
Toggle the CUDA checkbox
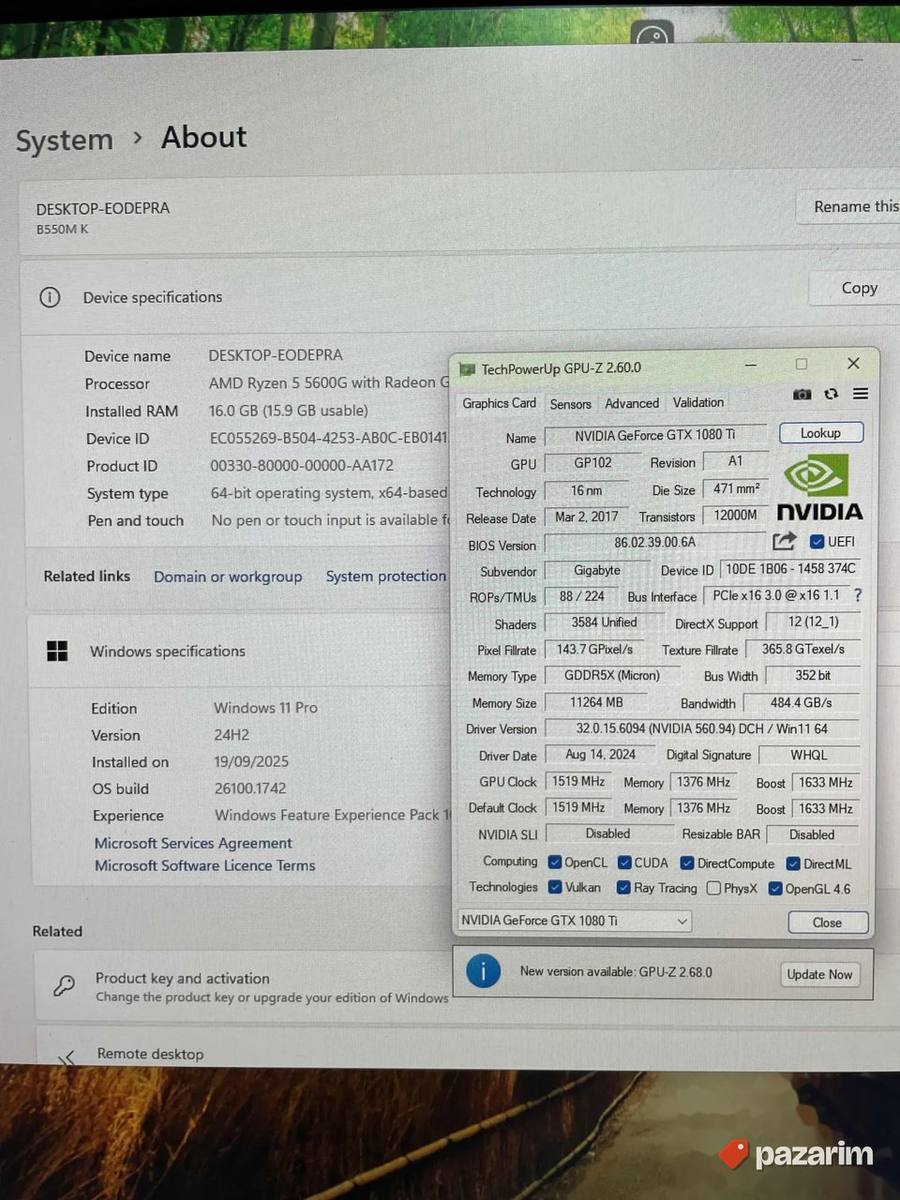(x=624, y=862)
